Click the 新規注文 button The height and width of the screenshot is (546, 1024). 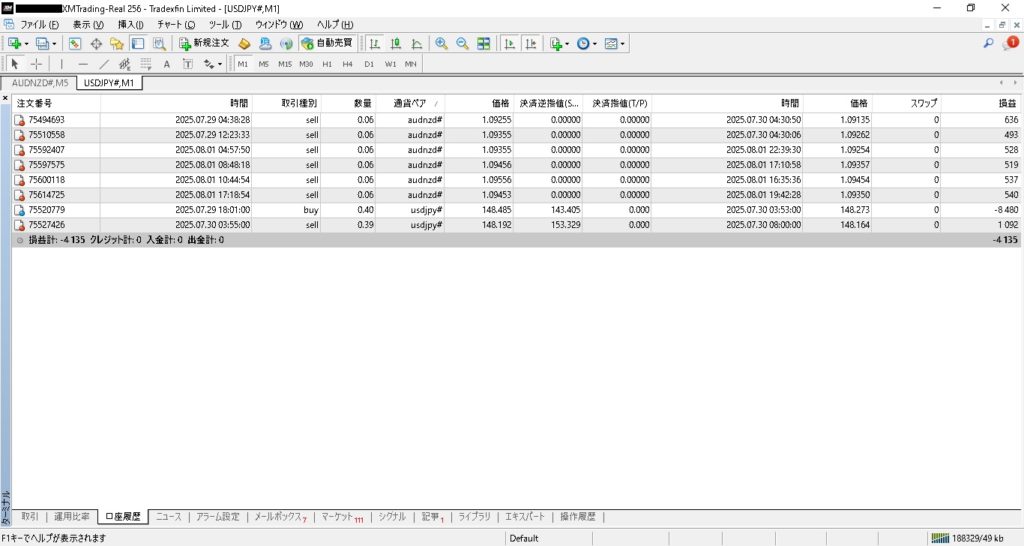pyautogui.click(x=204, y=44)
